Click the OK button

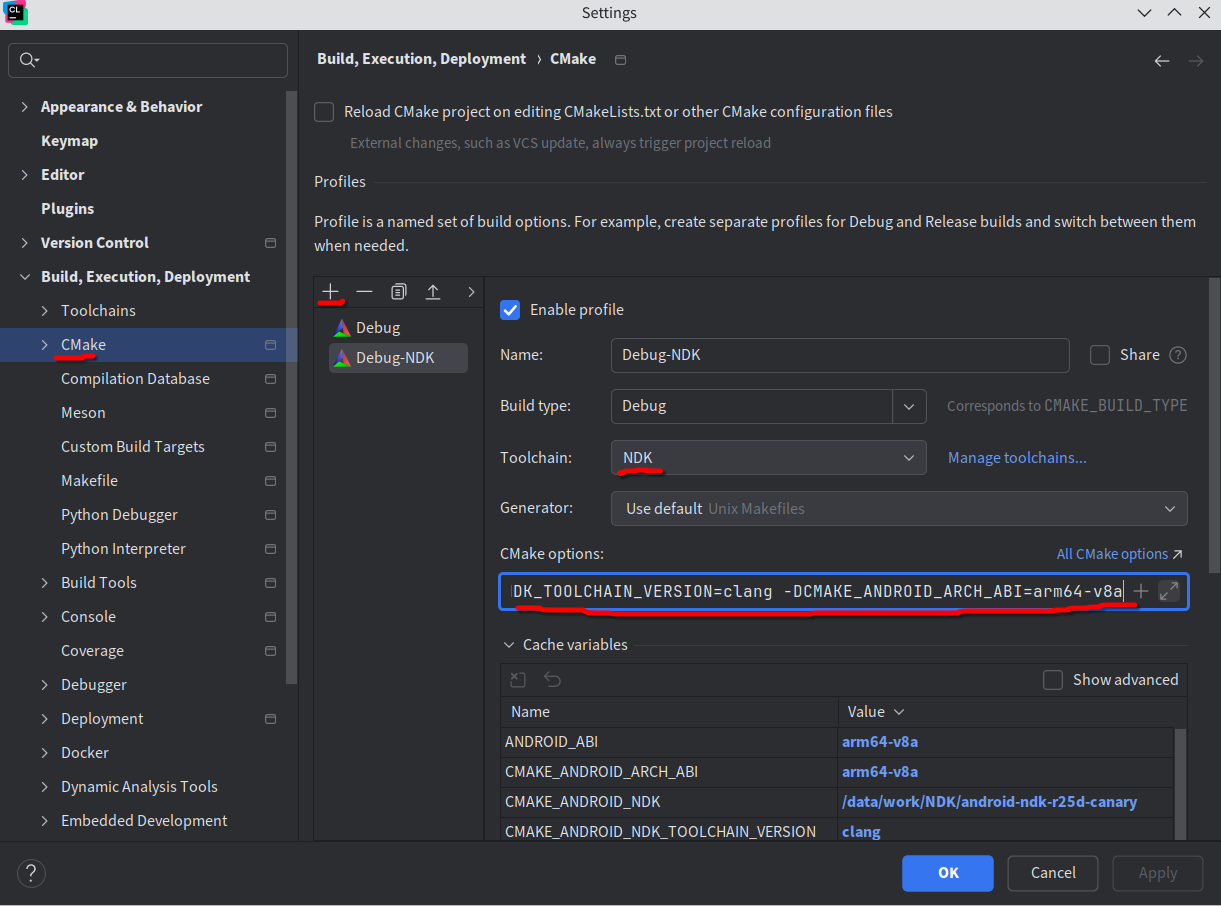(x=948, y=873)
